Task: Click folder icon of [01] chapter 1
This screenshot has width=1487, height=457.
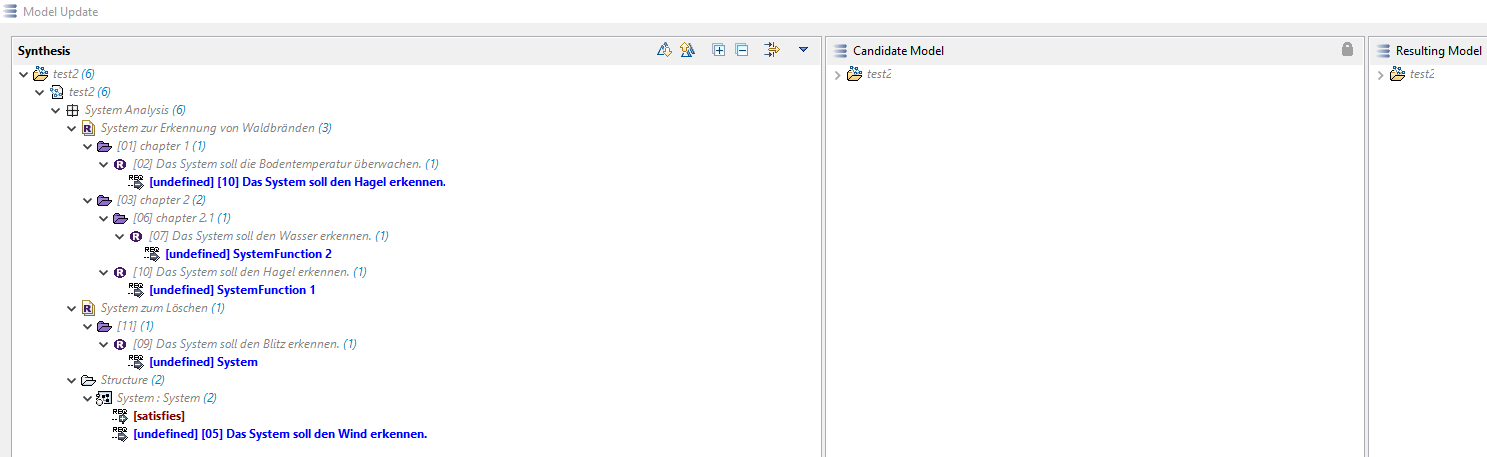Action: click(x=104, y=146)
